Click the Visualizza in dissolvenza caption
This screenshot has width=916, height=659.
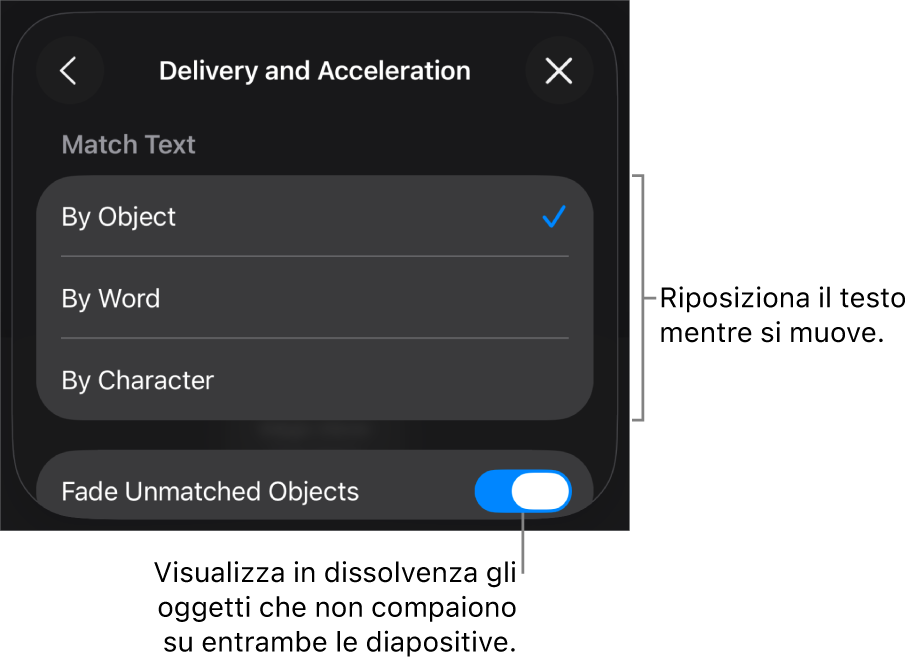(336, 607)
